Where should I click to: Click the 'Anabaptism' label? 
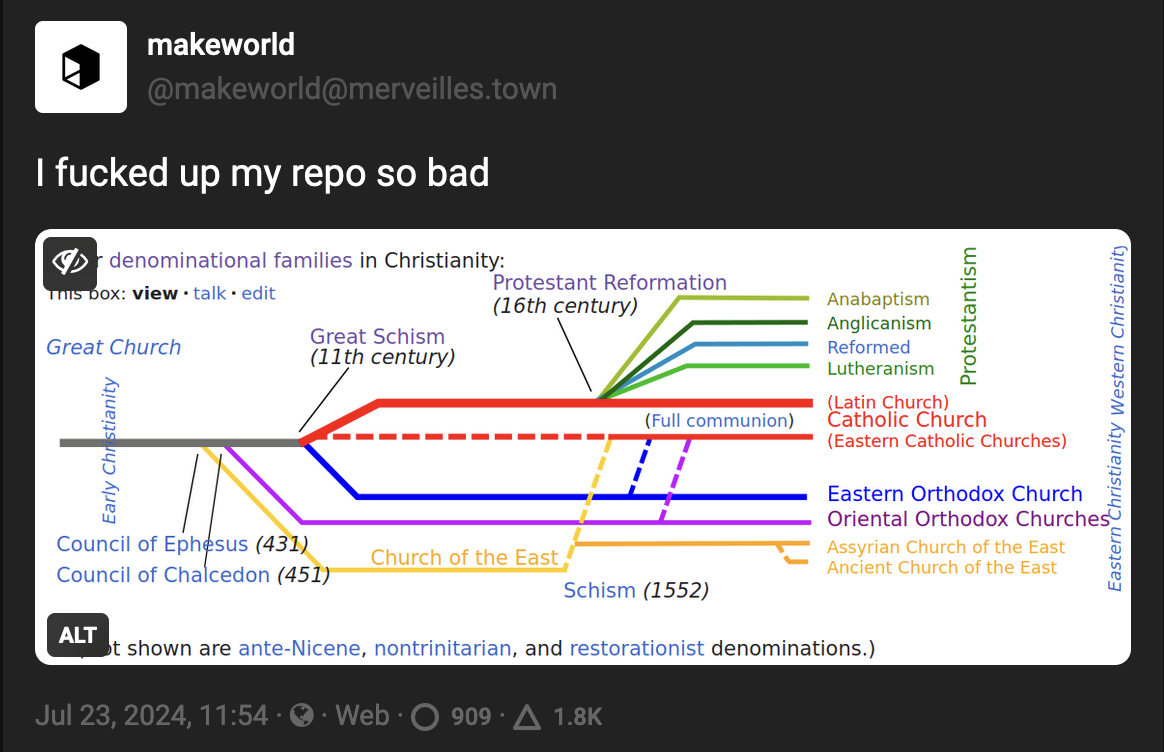[x=878, y=299]
